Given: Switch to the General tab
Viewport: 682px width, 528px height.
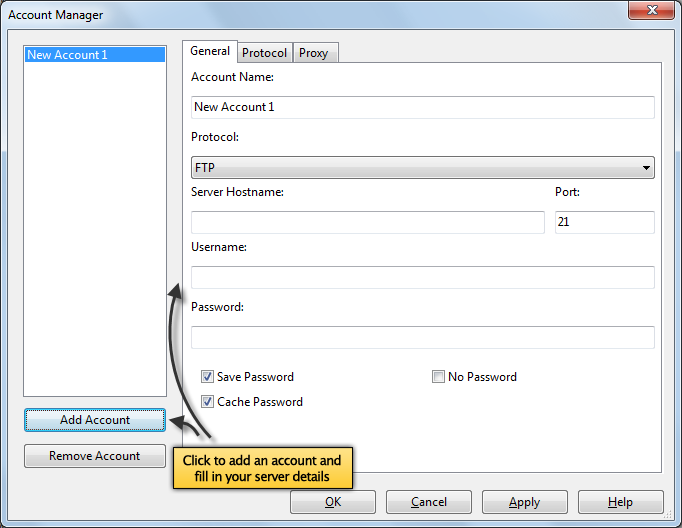Looking at the screenshot, I should [x=210, y=51].
